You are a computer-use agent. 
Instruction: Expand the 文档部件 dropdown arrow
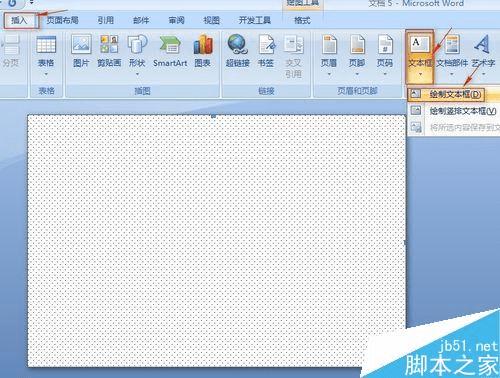pyautogui.click(x=452, y=74)
